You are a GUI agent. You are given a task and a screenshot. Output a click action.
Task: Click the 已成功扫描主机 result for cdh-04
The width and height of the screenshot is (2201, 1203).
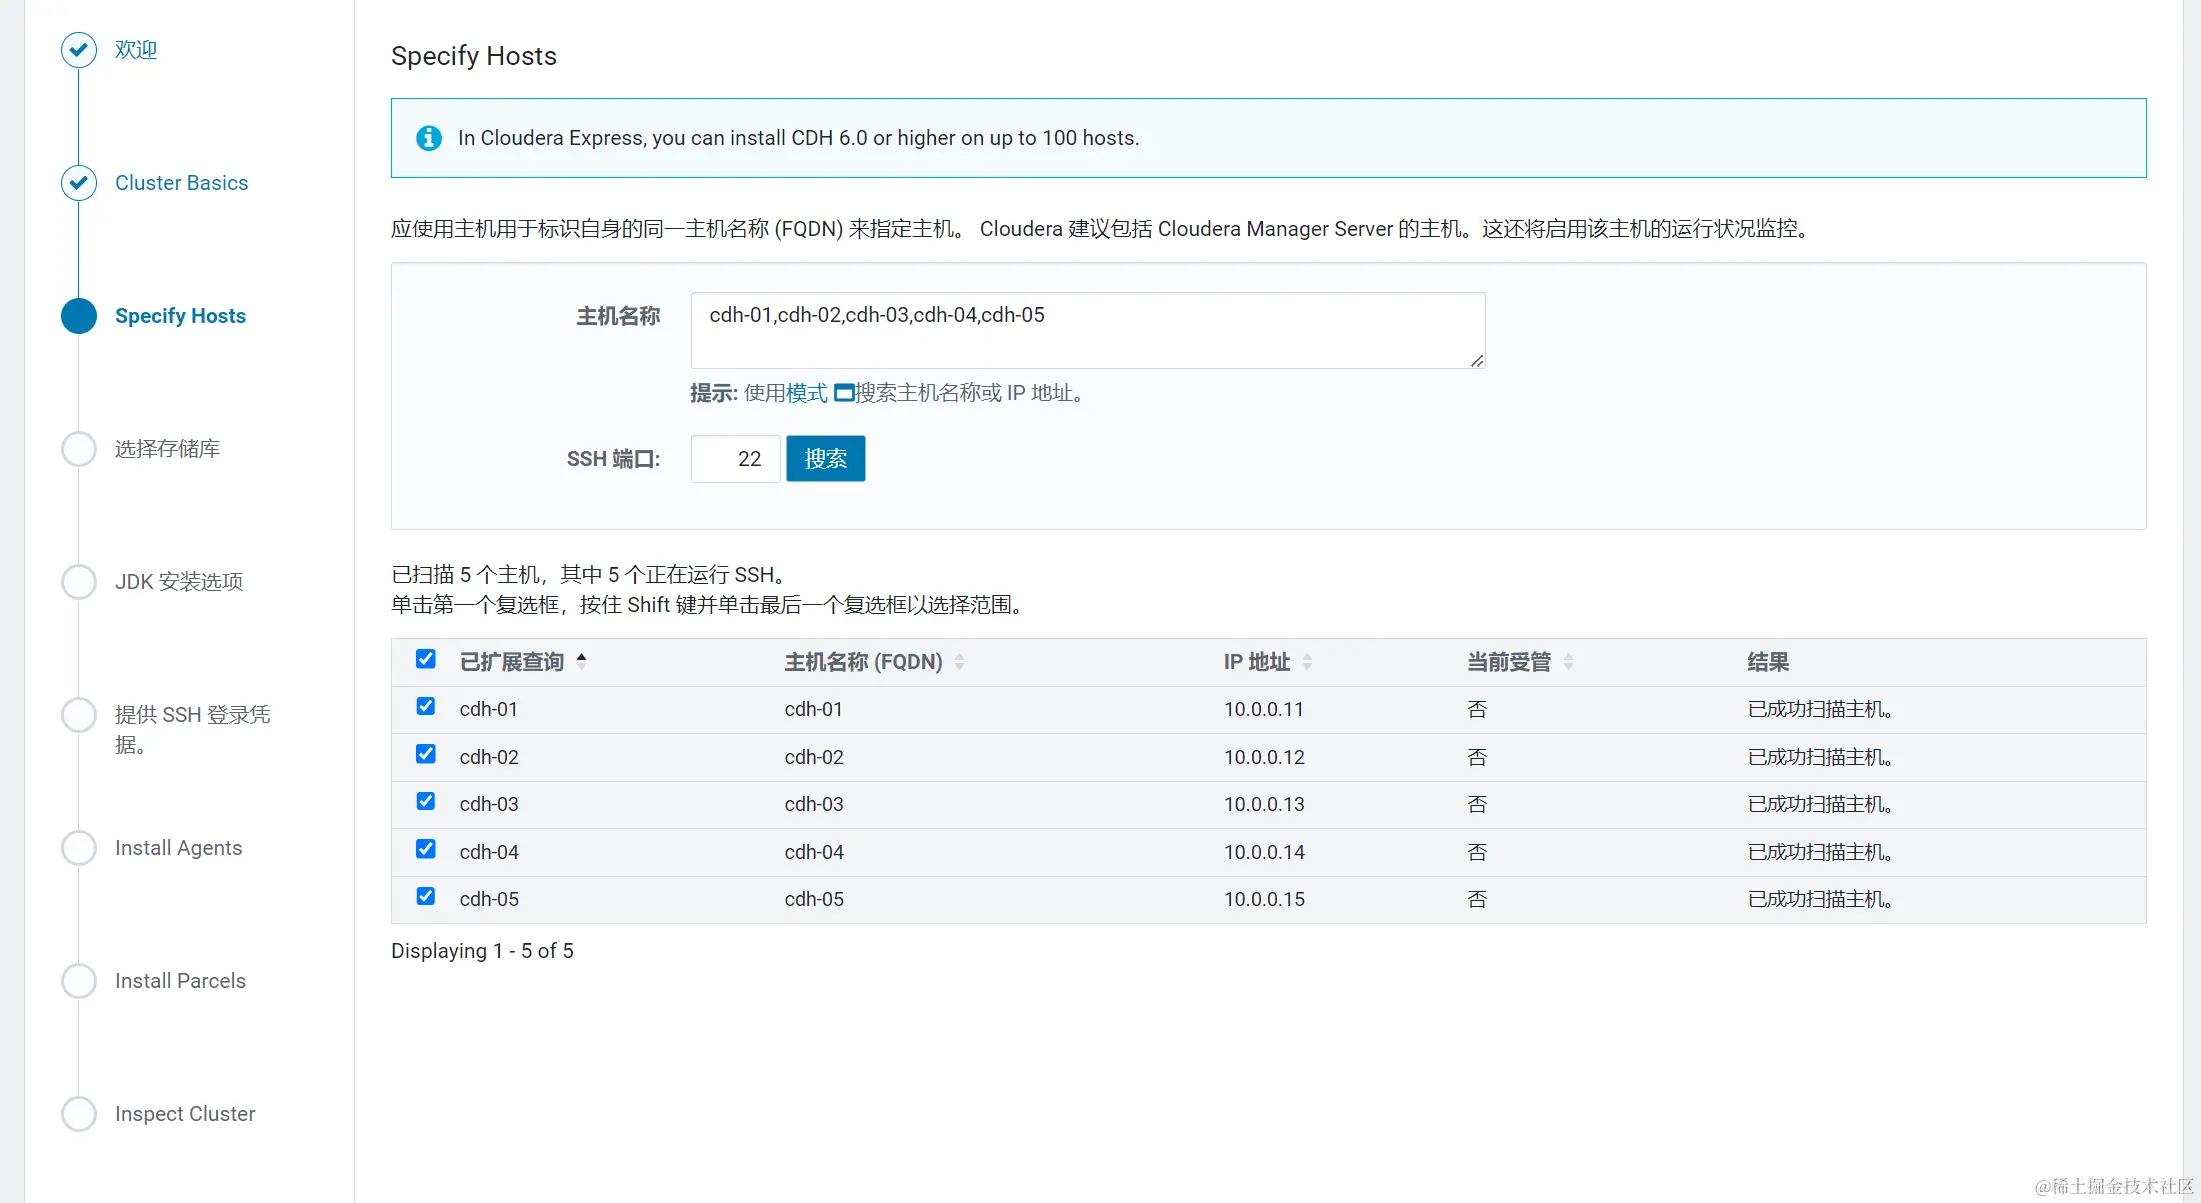coord(1820,853)
